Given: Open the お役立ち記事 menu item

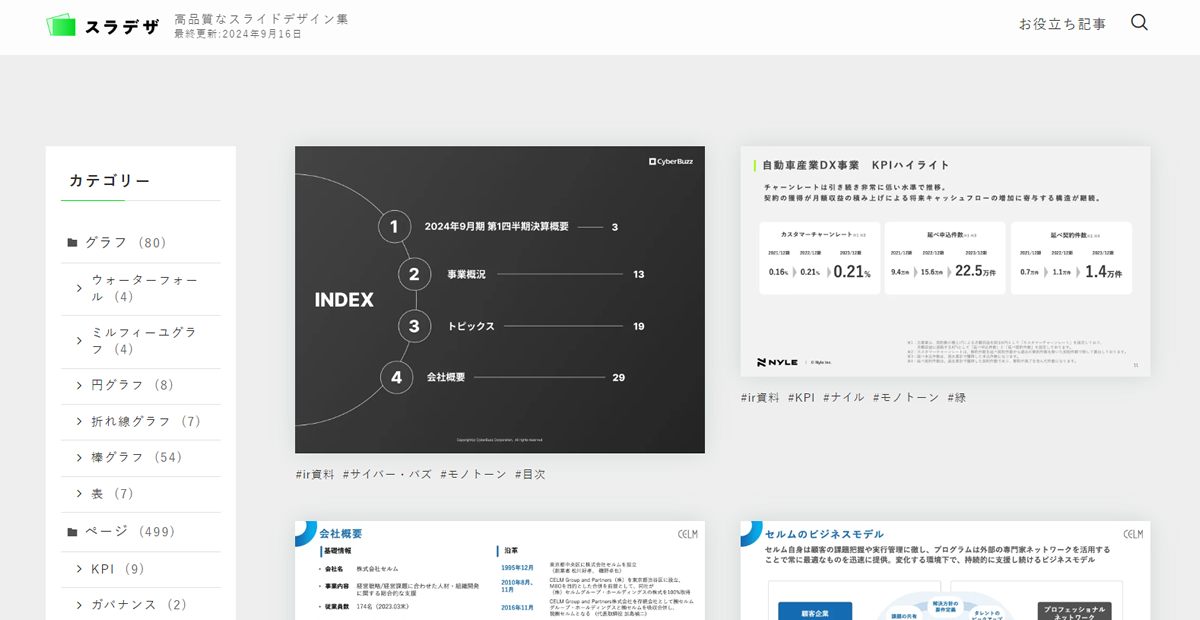Looking at the screenshot, I should click(x=1063, y=24).
